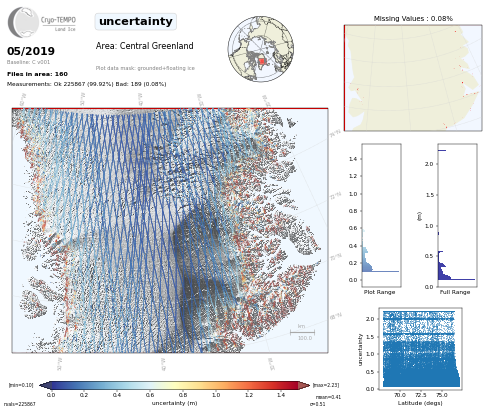Screen dimensions: 492x410
Task: Click the Measurements Ok/Bad summary line
Action: [87, 84]
